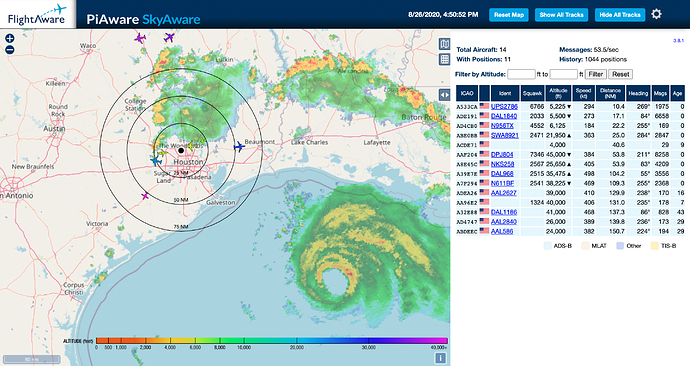Open the settings gear icon
This screenshot has height=366, width=690.
click(656, 14)
